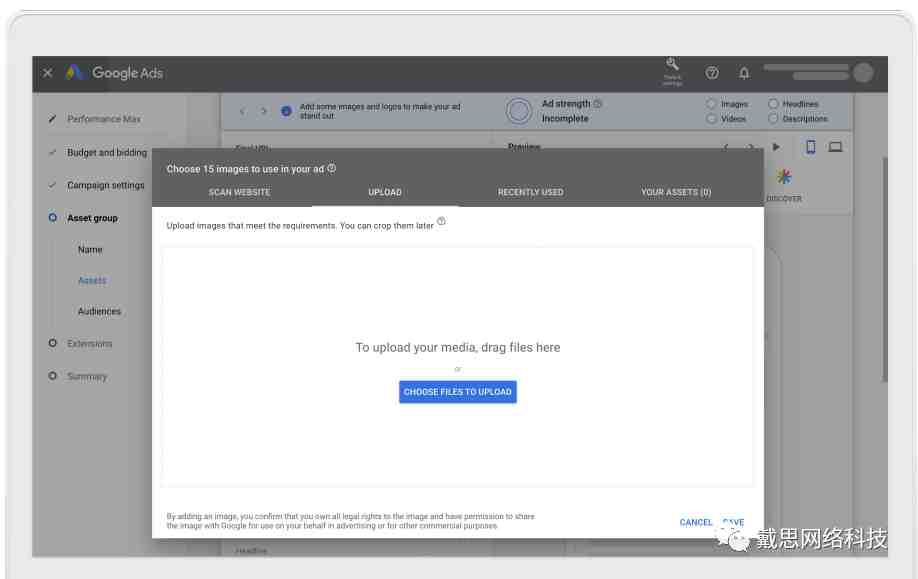Switch to the Scan Website tab
This screenshot has height=579, width=918.
239,192
